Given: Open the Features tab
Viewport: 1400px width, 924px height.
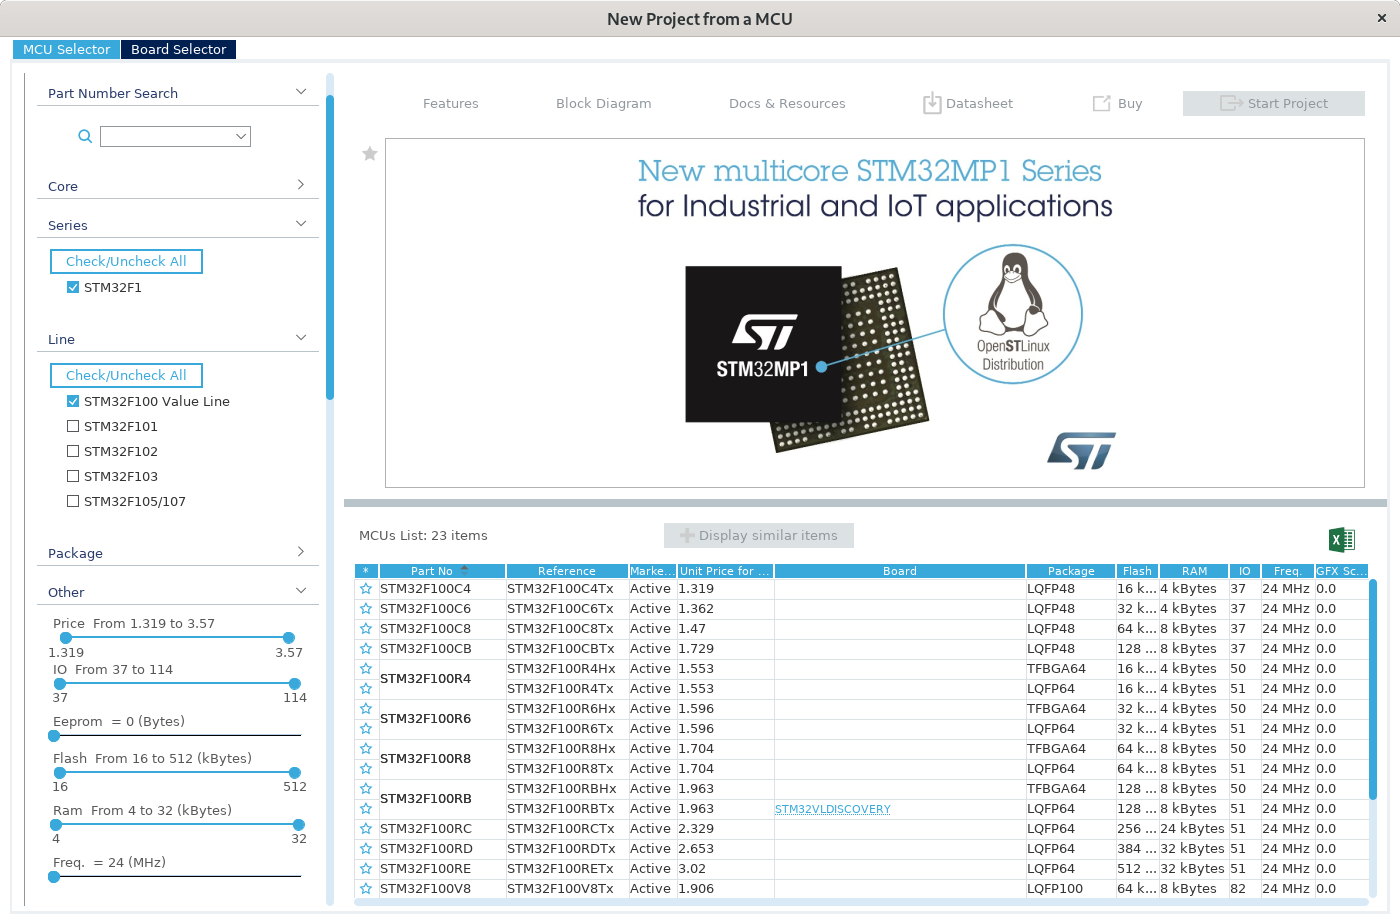Looking at the screenshot, I should click(x=450, y=103).
